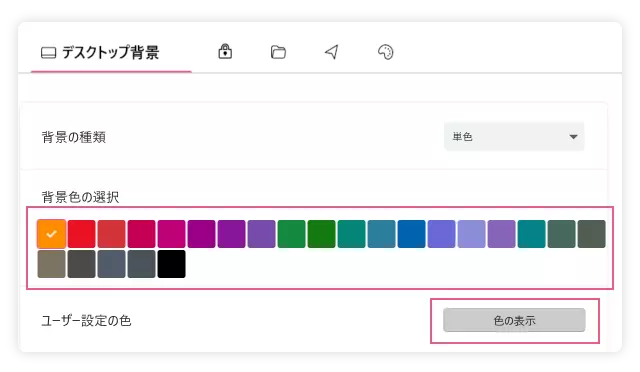The width and height of the screenshot is (640, 372).
Task: Choose the hot pink magenta swatch
Action: pyautogui.click(x=171, y=234)
